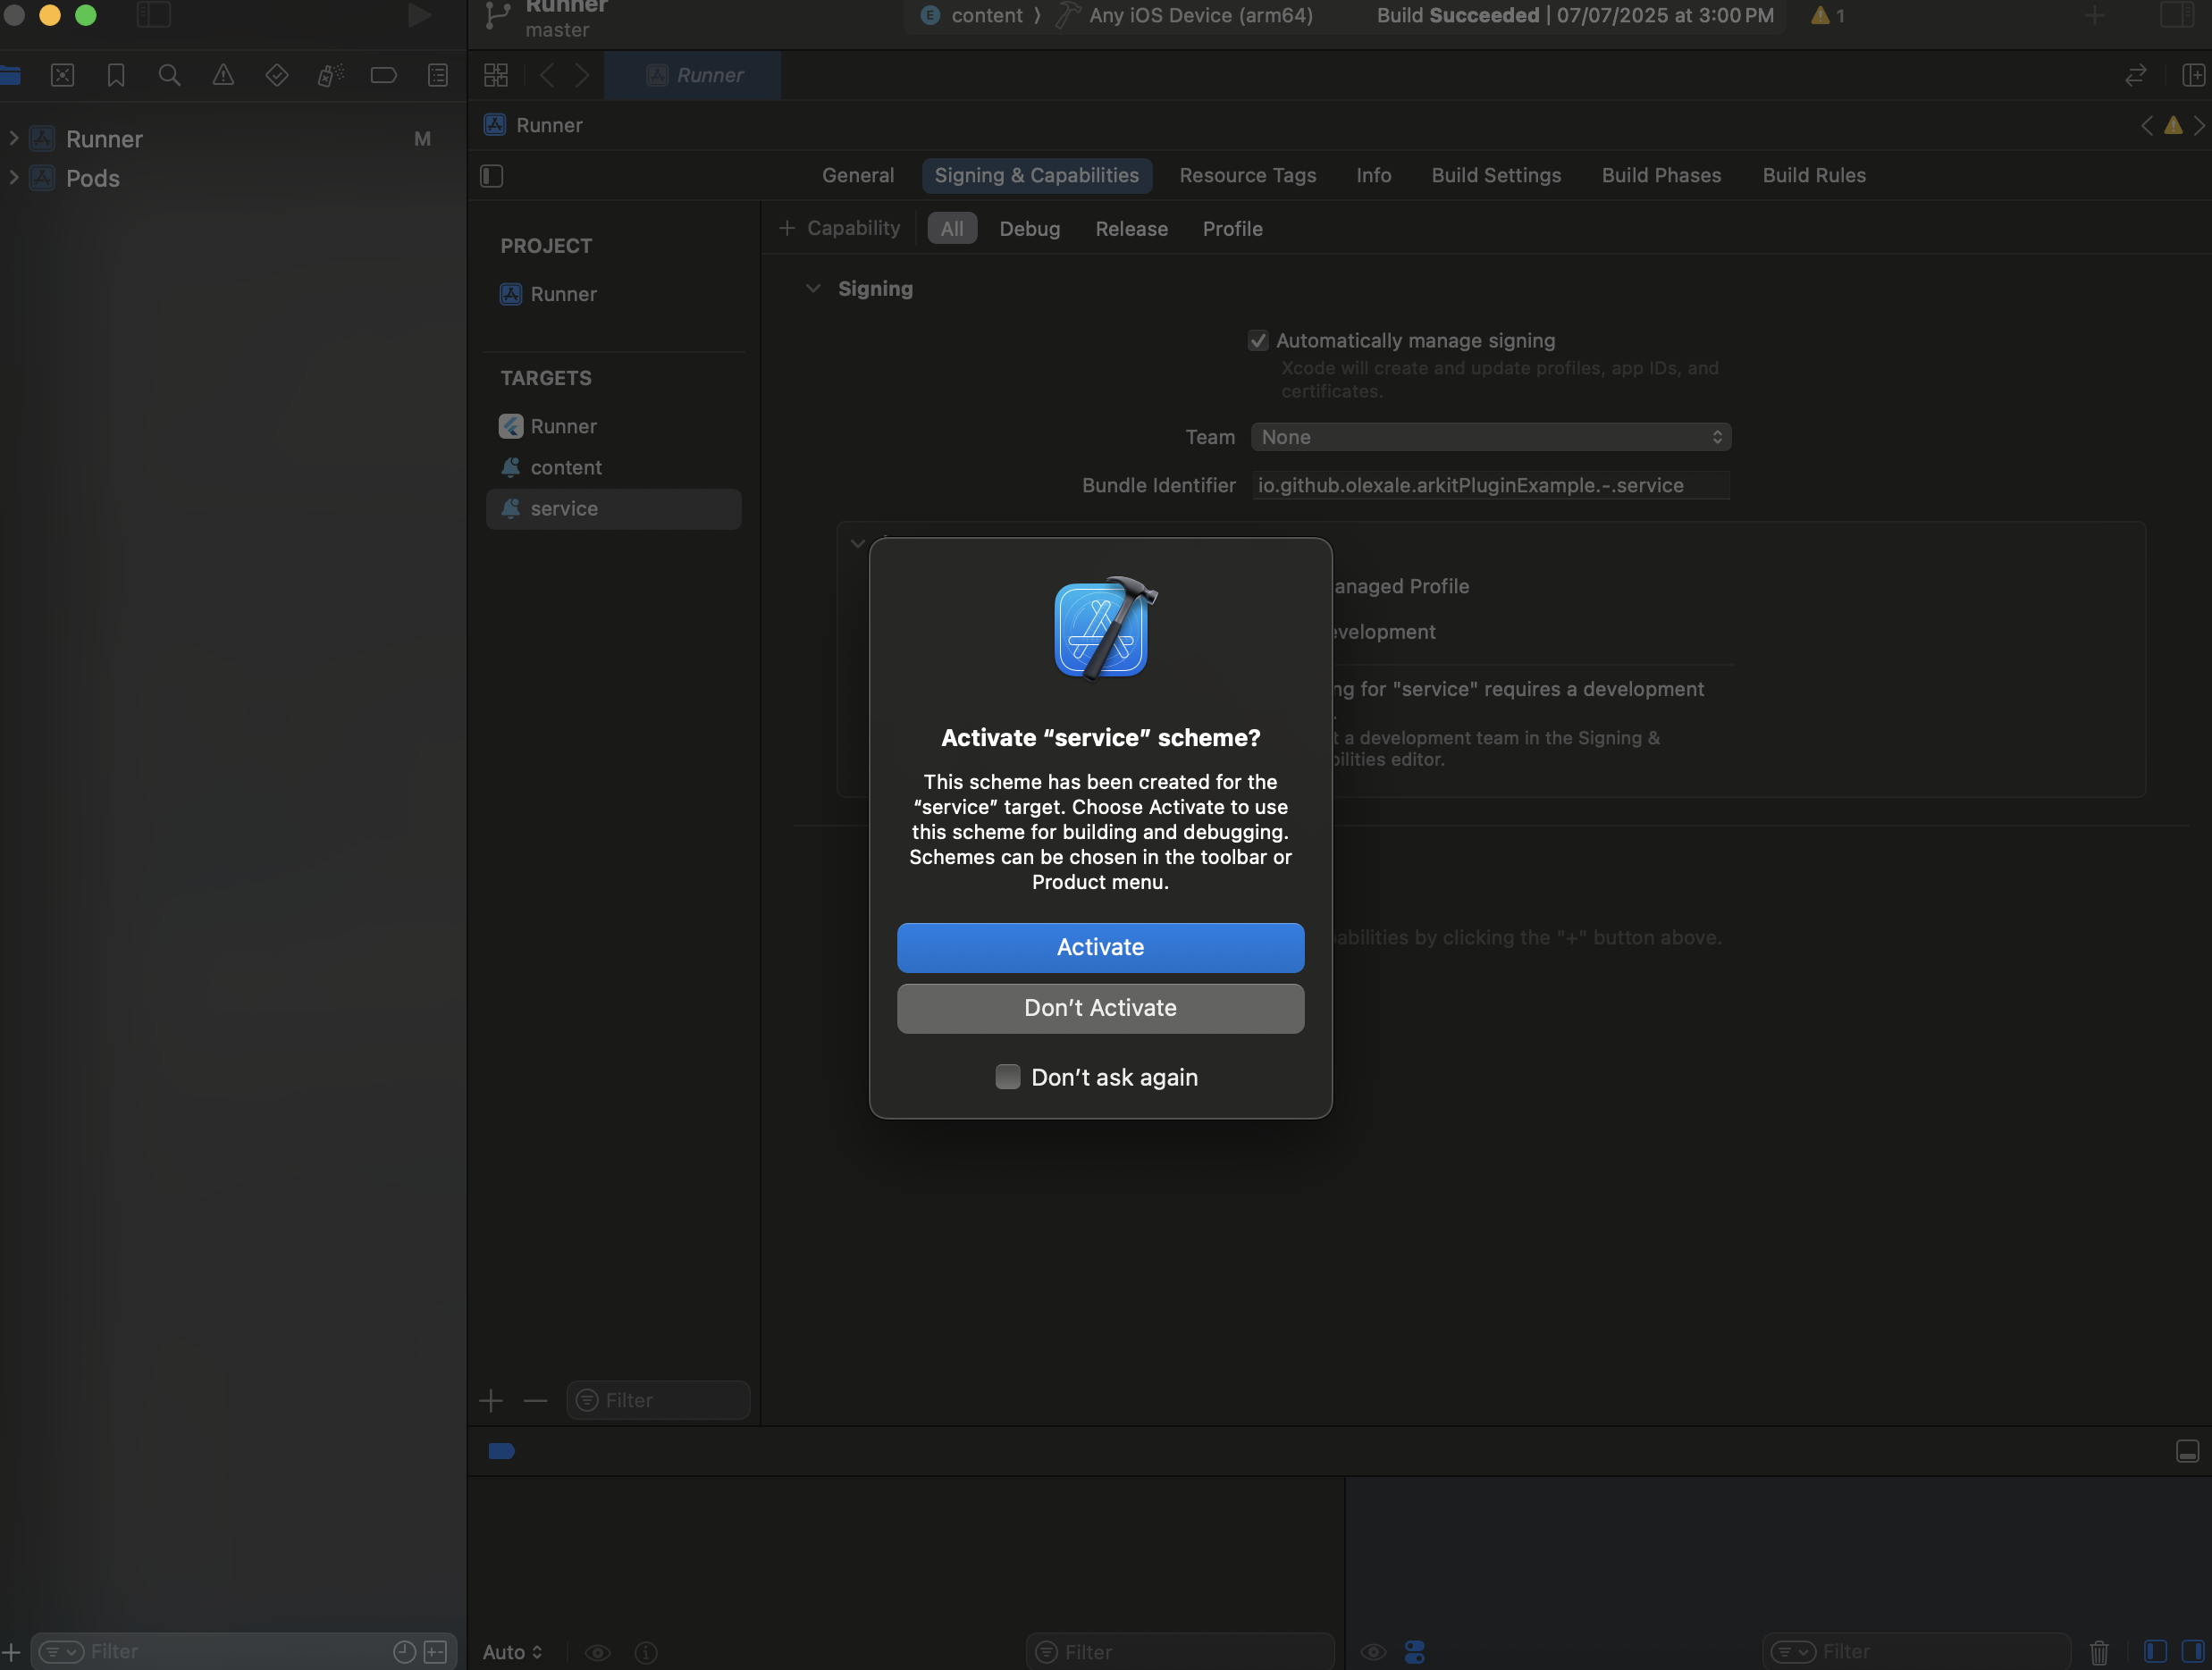Screen dimensions: 2212x1670
Task: Open the Auto variables scope menu
Action: (512, 1652)
